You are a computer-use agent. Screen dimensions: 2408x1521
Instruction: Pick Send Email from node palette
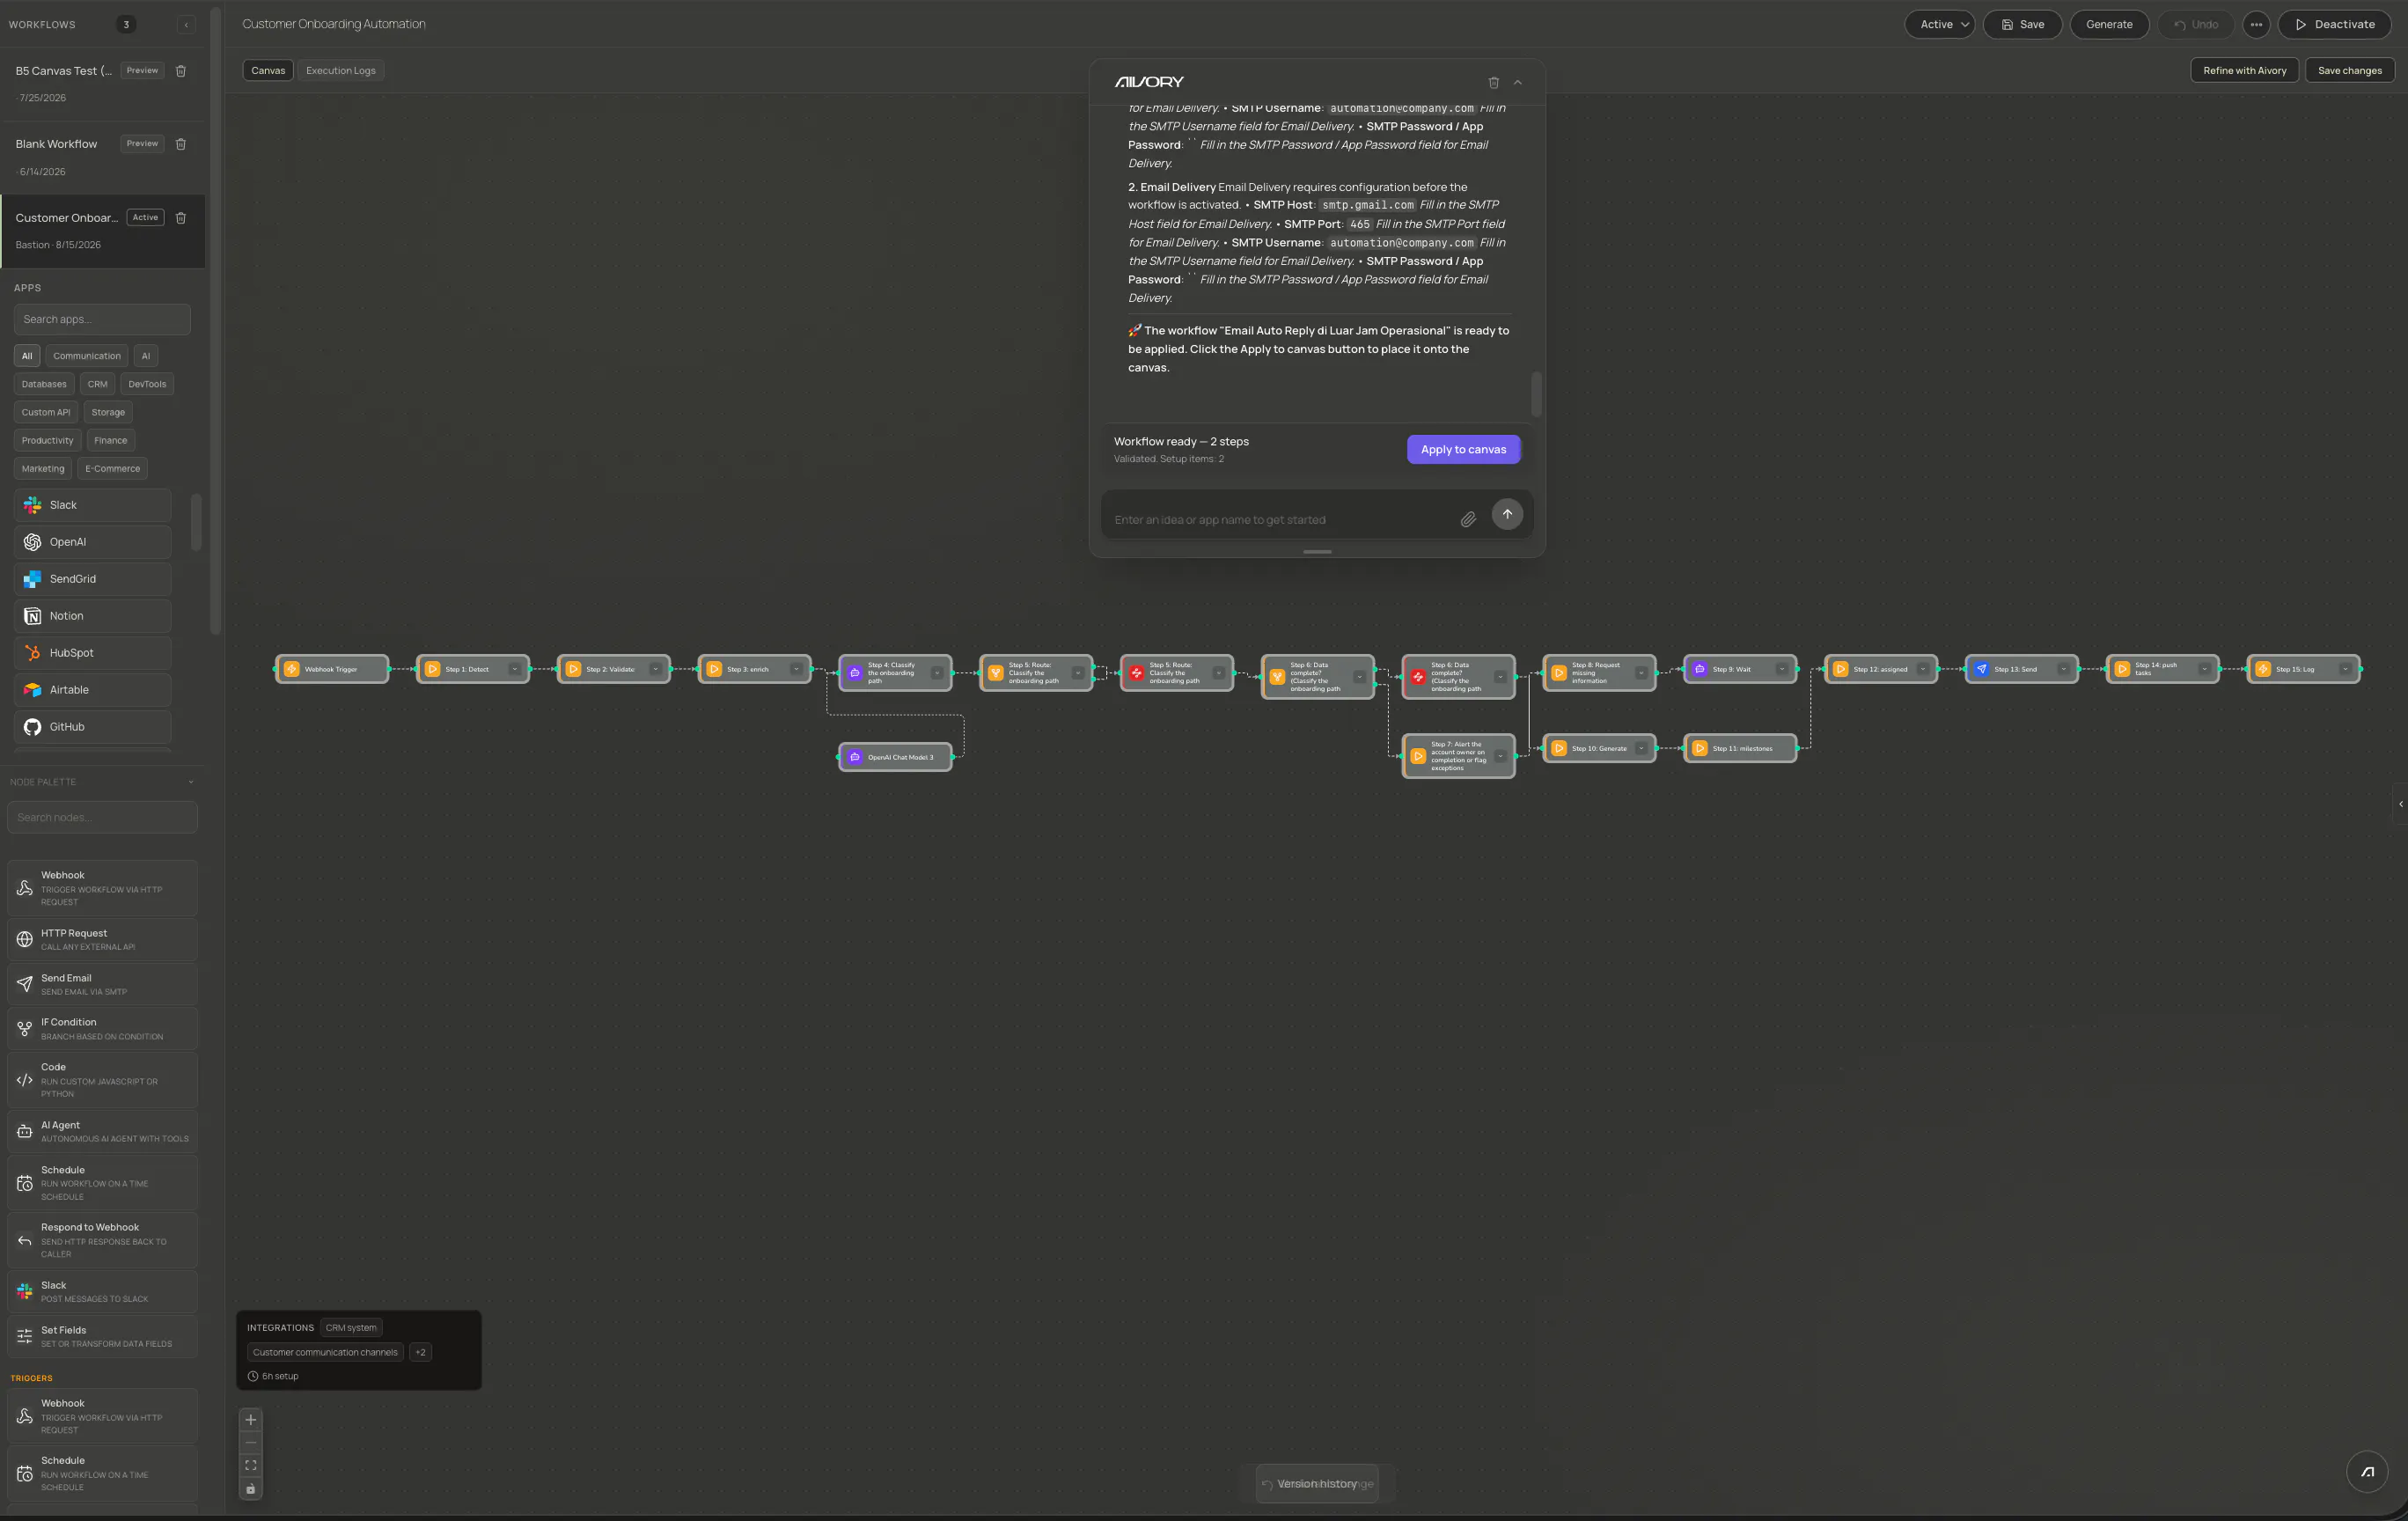102,984
